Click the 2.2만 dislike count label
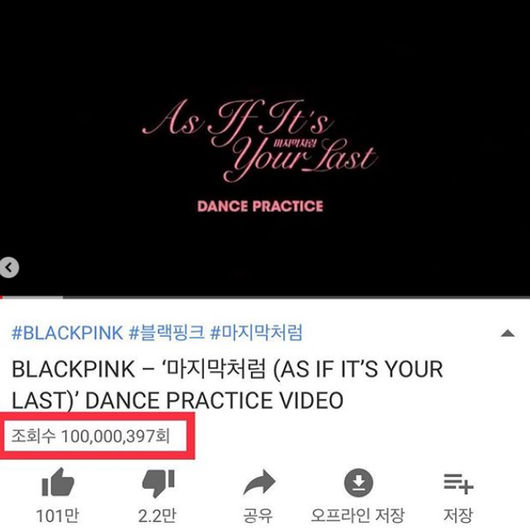 [157, 516]
